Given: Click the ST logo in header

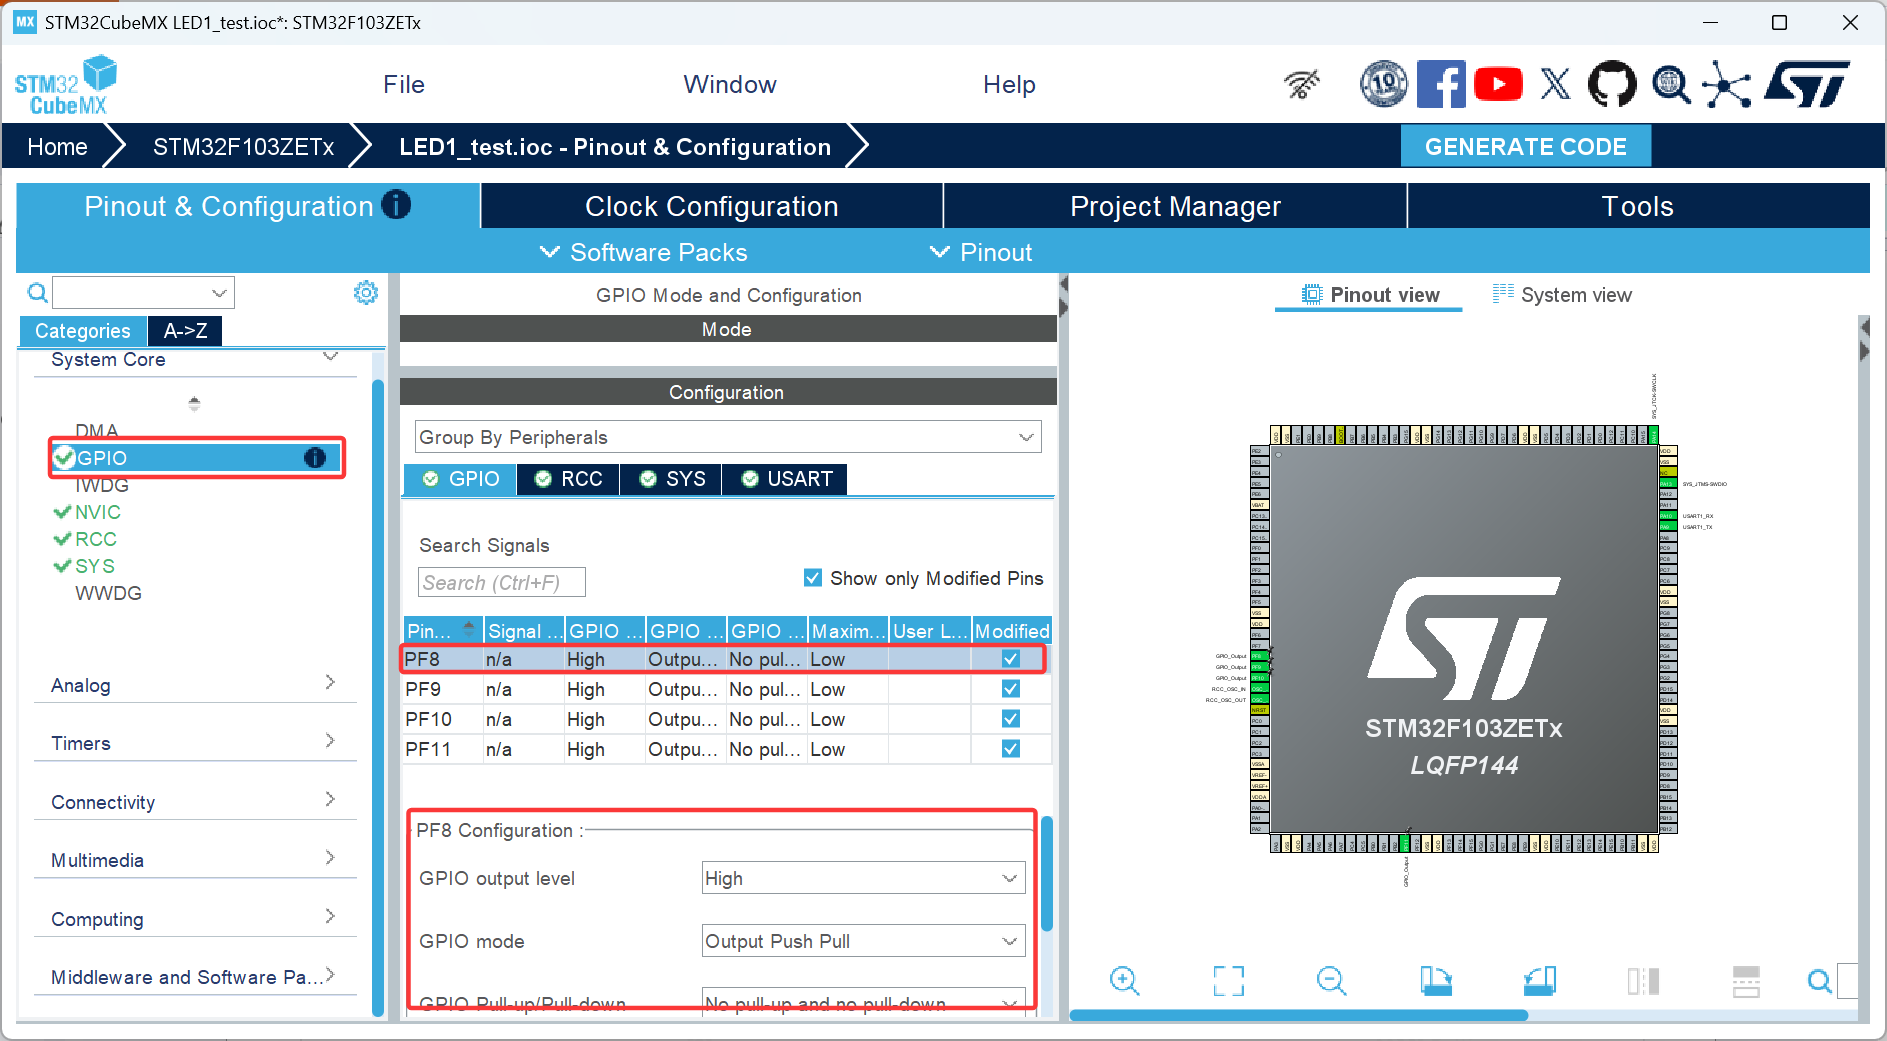Looking at the screenshot, I should pos(1807,84).
